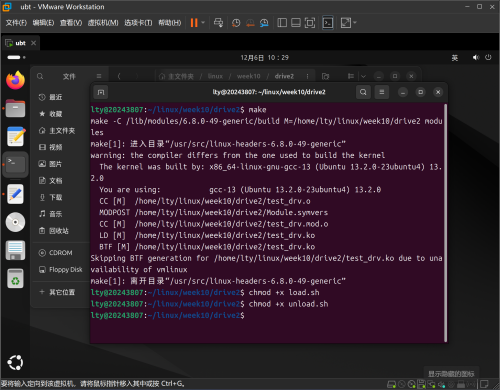Open Activities overview in the top bar
The height and width of the screenshot is (390, 500).
coord(16,57)
